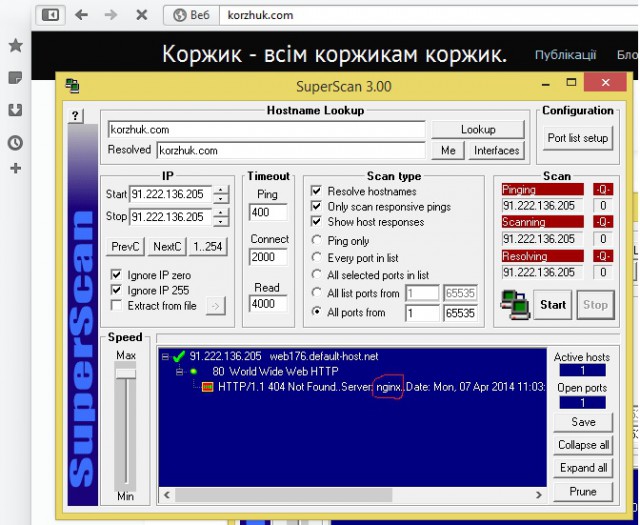
Task: Click Collapse all button
Action: pos(583,445)
